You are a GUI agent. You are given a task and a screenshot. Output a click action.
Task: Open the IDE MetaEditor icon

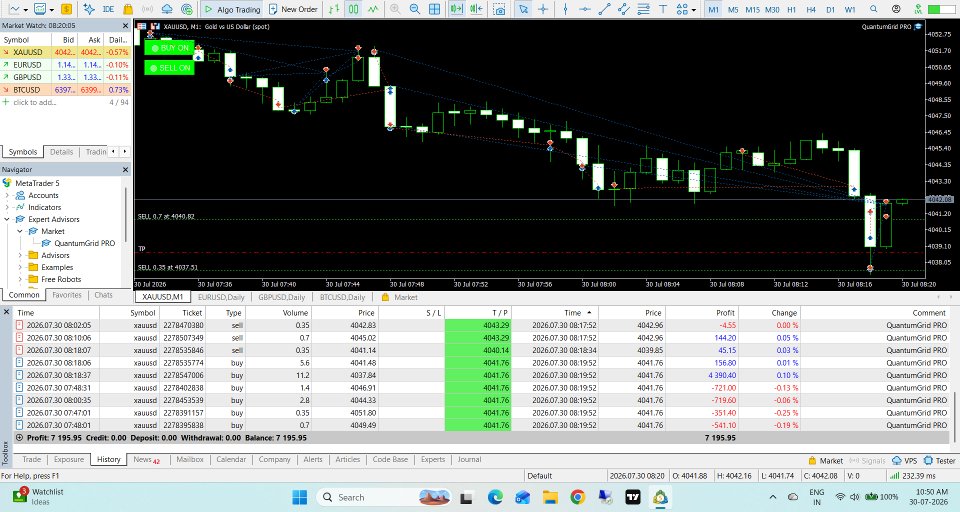pos(108,9)
